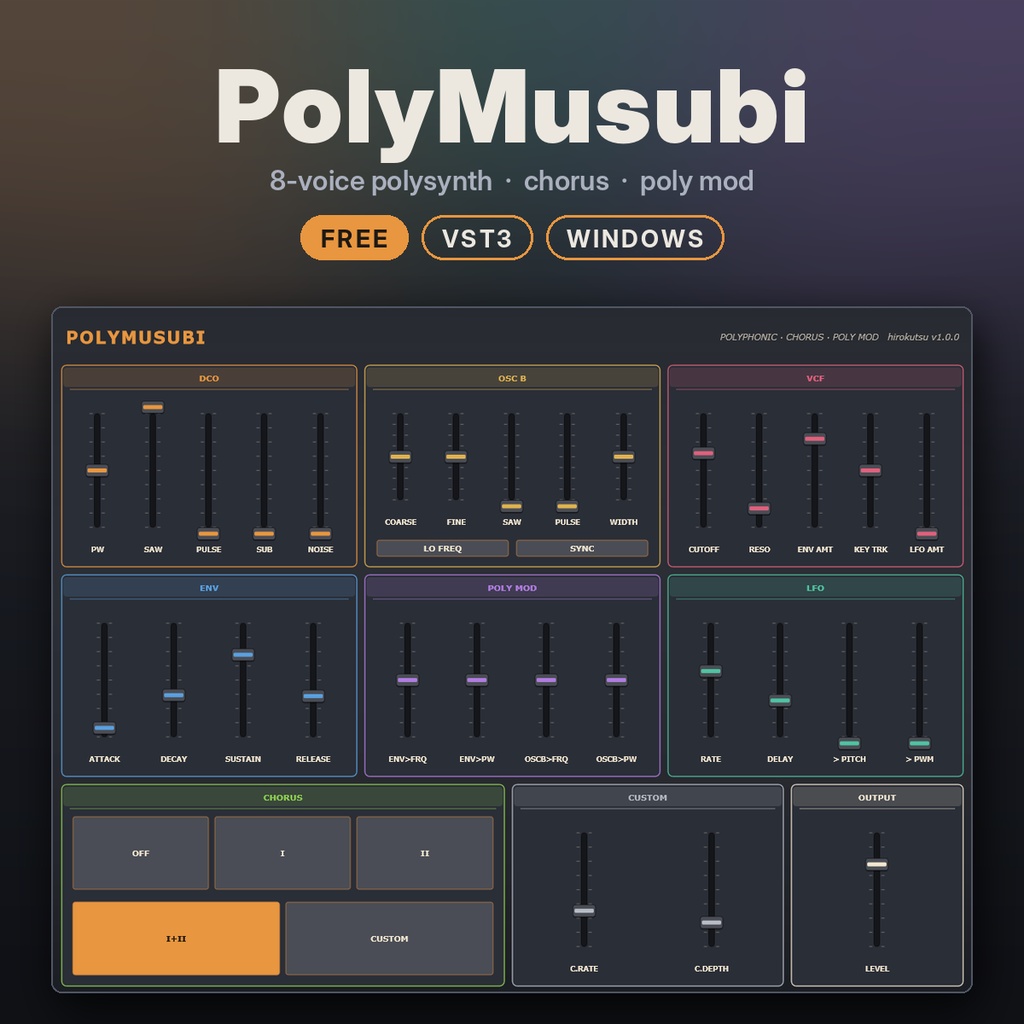The width and height of the screenshot is (1024, 1024).
Task: Click the DCO PW slider handle
Action: [x=97, y=470]
